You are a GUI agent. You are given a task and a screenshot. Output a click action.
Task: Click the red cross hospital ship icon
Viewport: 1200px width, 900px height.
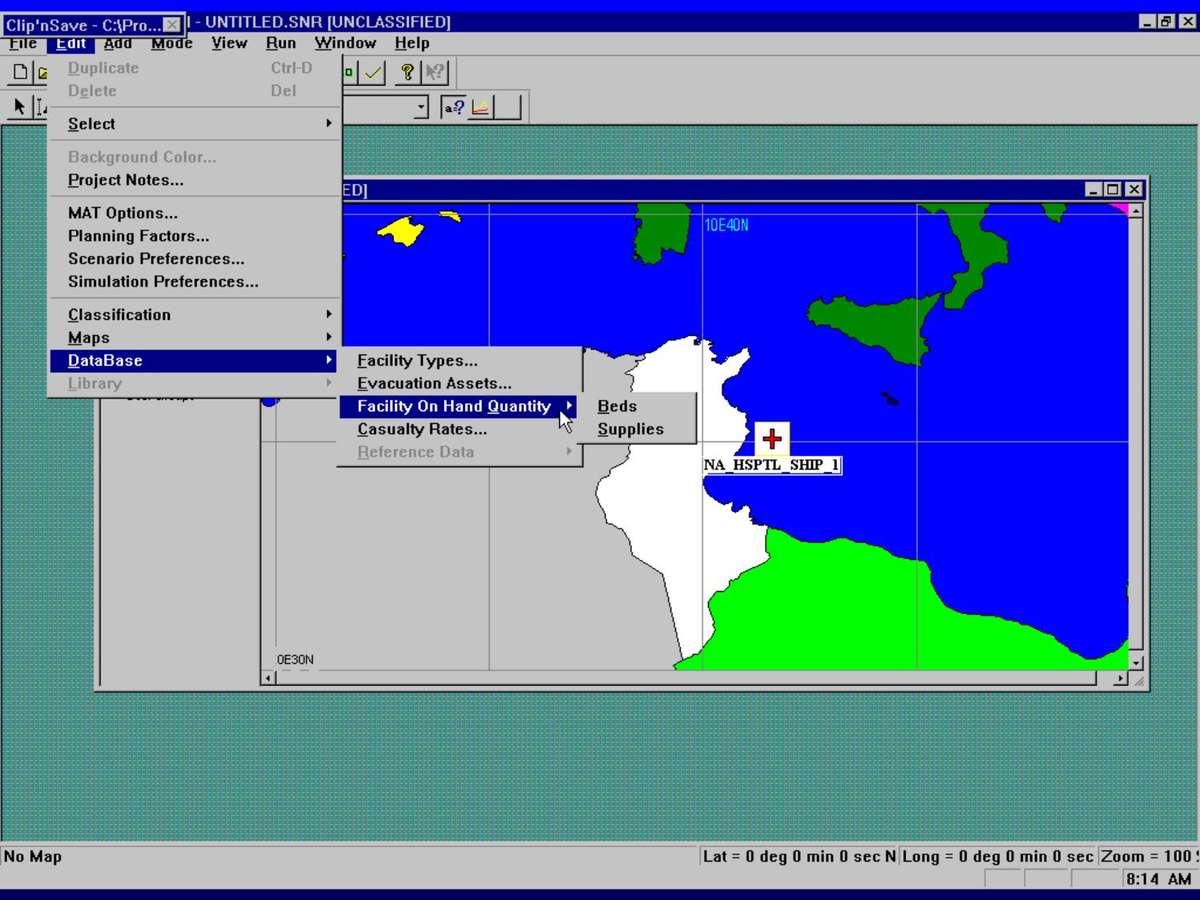click(x=771, y=439)
